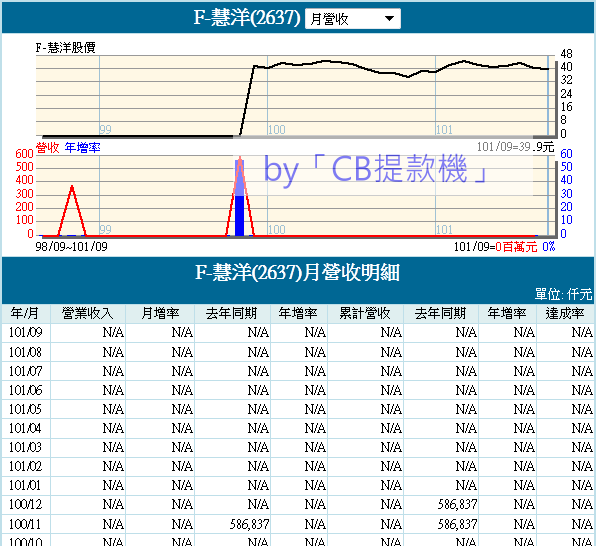Select the 101/03 row date cell
600x546 pixels.
point(25,447)
